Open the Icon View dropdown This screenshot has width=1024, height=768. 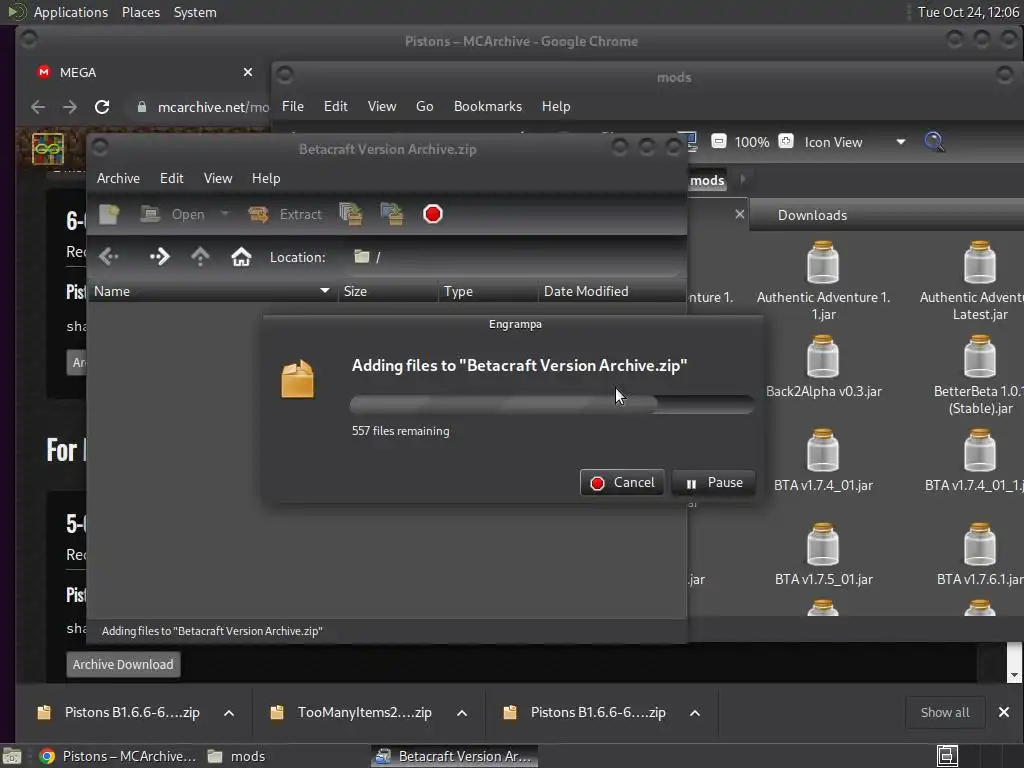pyautogui.click(x=854, y=142)
